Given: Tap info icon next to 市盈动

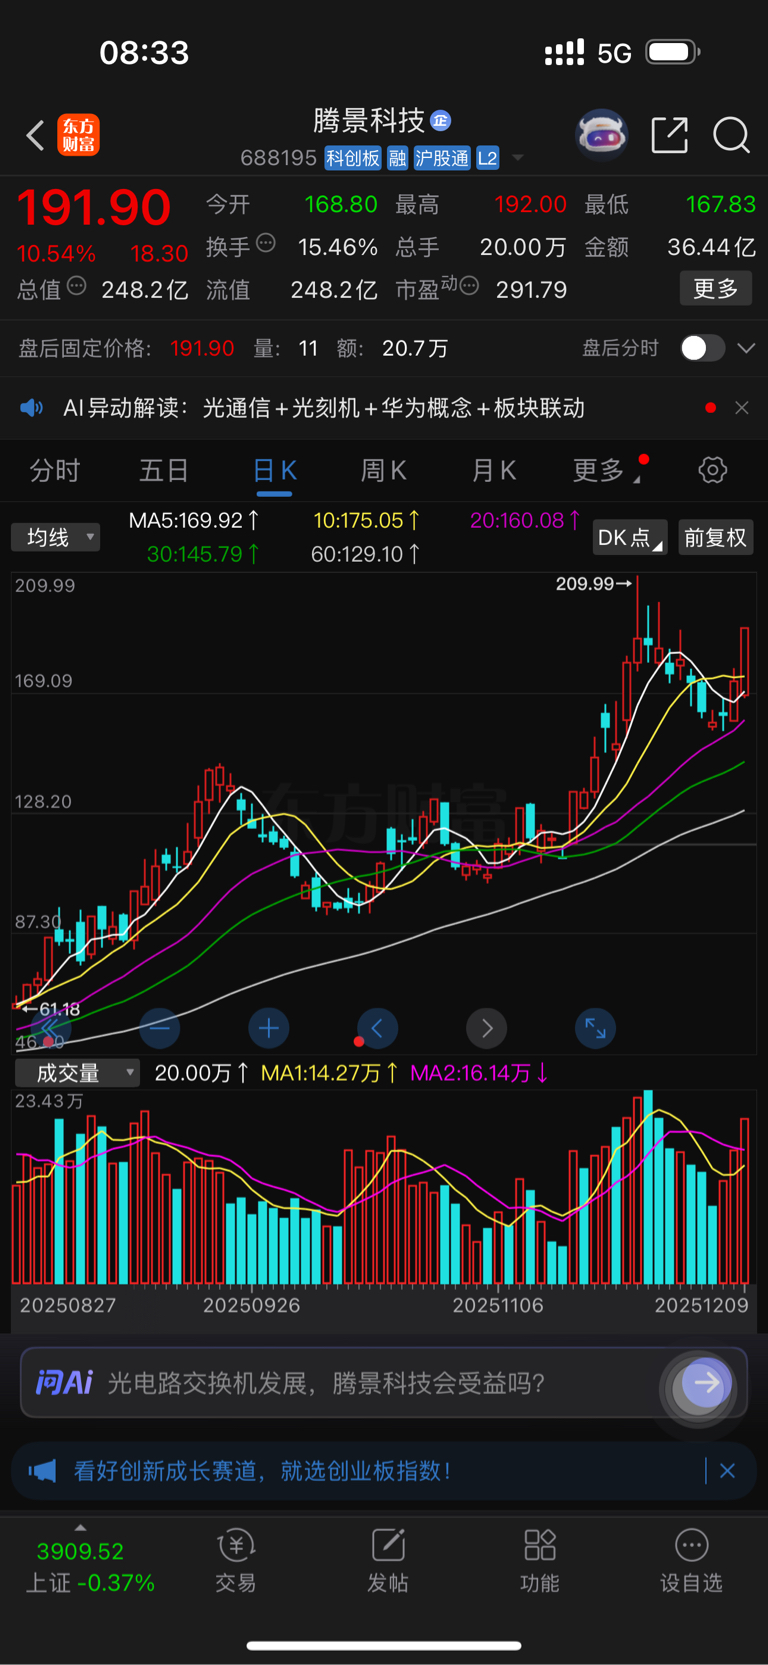Looking at the screenshot, I should (x=468, y=287).
